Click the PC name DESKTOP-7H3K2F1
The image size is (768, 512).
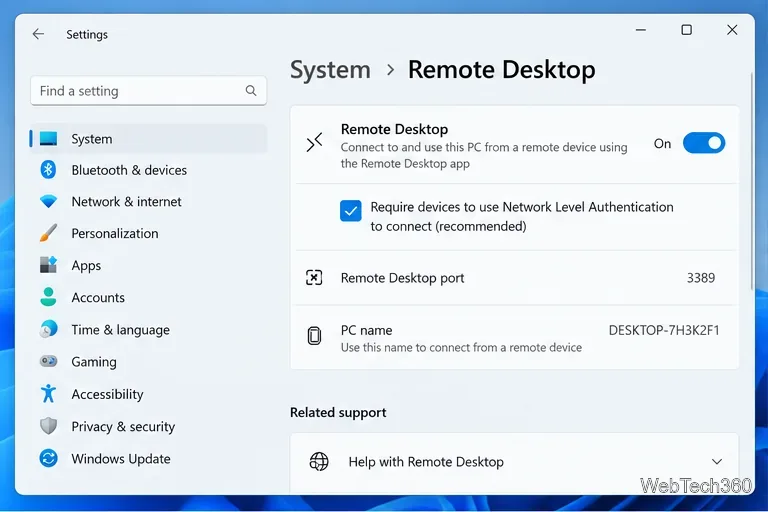click(x=664, y=330)
